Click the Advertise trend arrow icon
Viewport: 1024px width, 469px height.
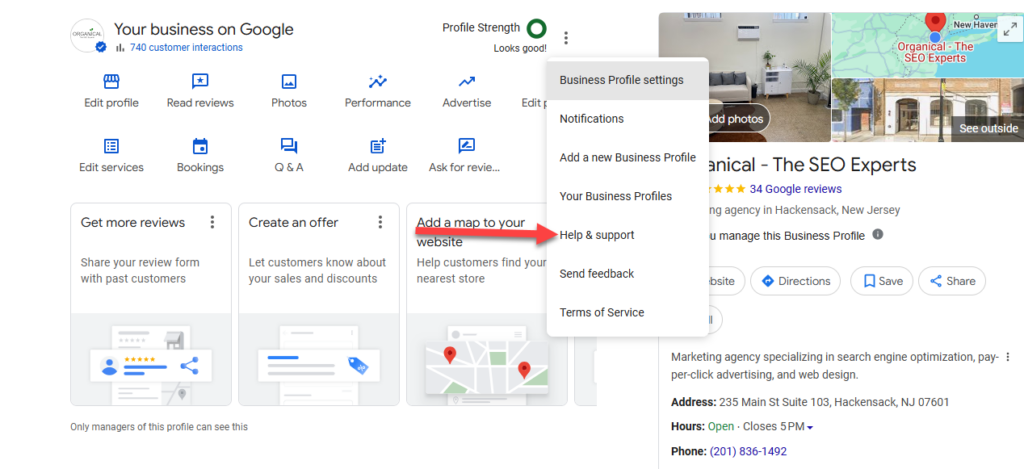click(466, 82)
